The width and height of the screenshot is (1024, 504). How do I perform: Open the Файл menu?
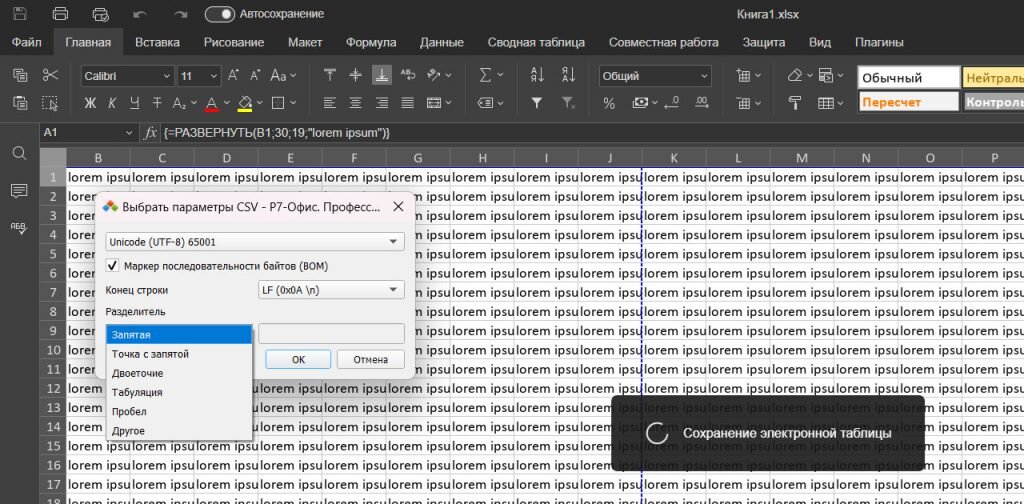pos(27,42)
